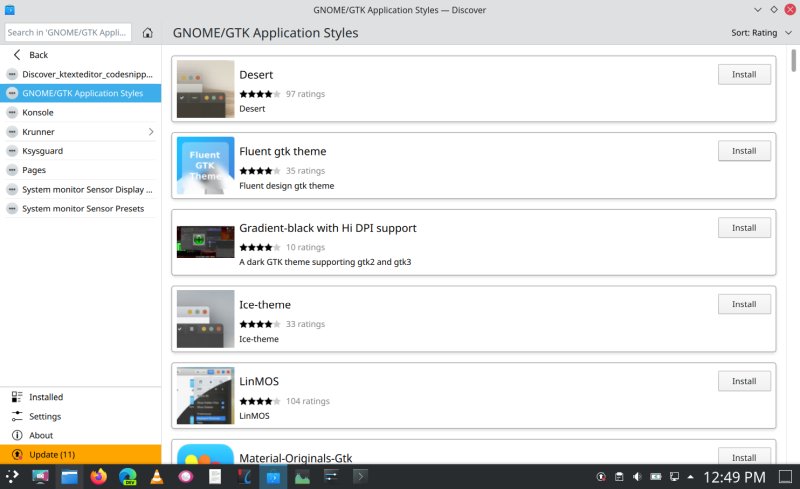Open the Fluent GTK Theme thumbnail
Screen dimensions: 800x489
pyautogui.click(x=206, y=165)
